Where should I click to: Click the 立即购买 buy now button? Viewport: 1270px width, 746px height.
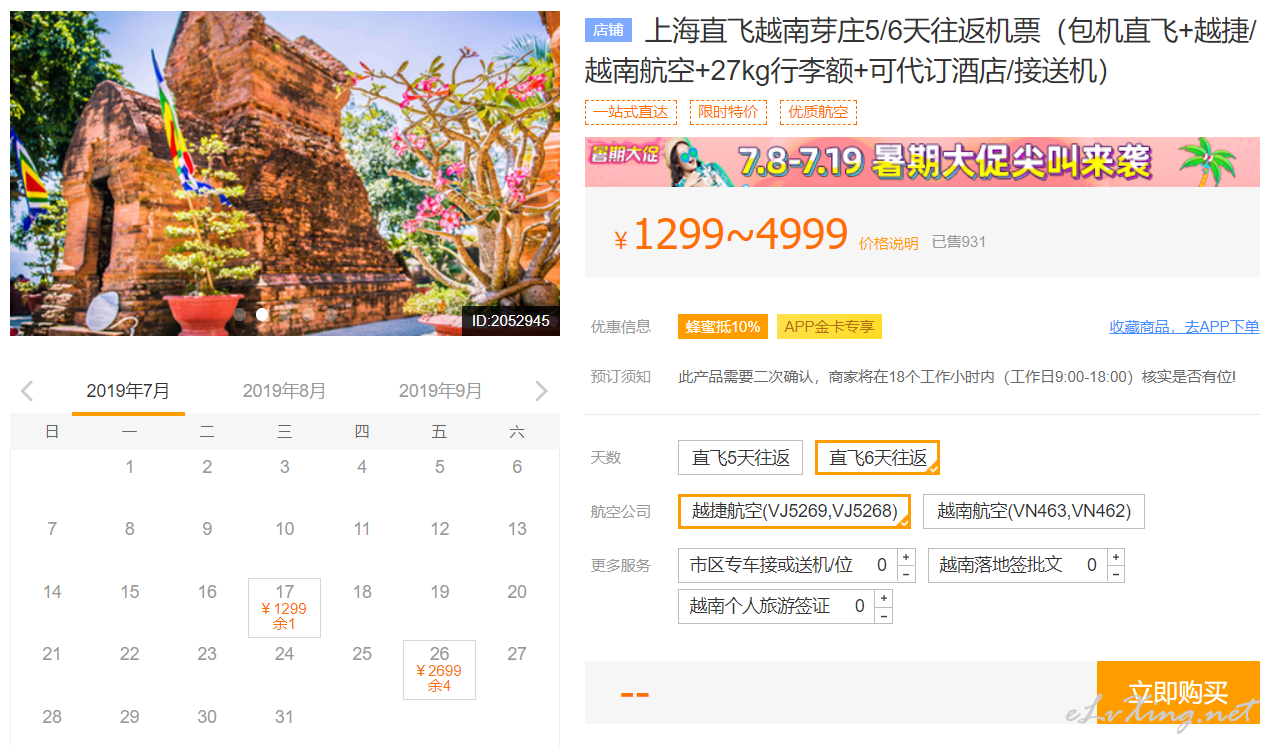pos(1178,692)
